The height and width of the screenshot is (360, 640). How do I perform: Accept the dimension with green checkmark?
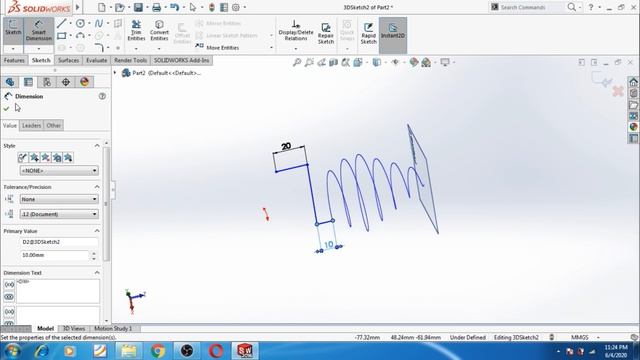coord(6,108)
